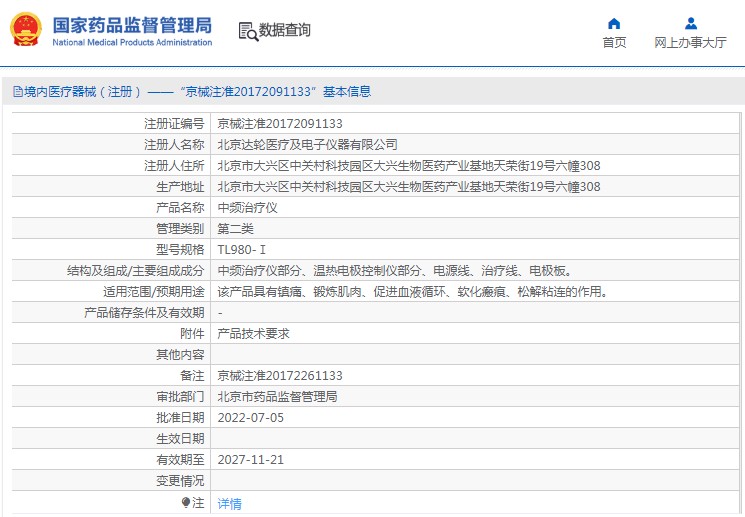Click the user icon above 网上办事大厅
Screen dimensions: 745x517
tap(690, 23)
